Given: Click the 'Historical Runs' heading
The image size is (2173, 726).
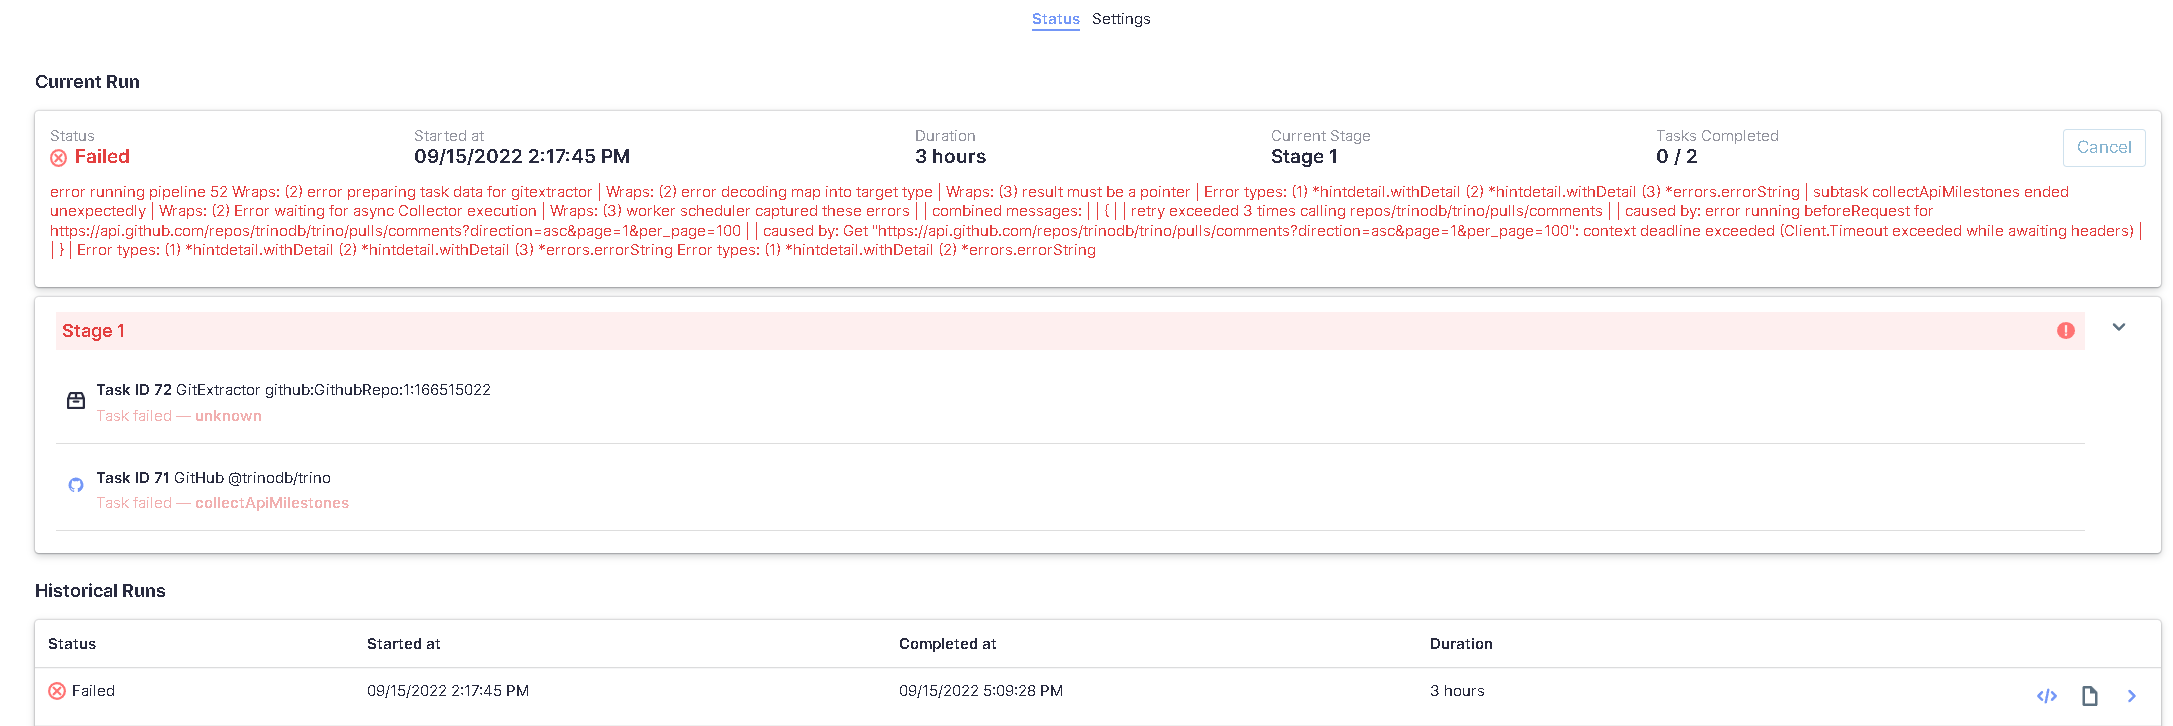Looking at the screenshot, I should click(x=100, y=591).
